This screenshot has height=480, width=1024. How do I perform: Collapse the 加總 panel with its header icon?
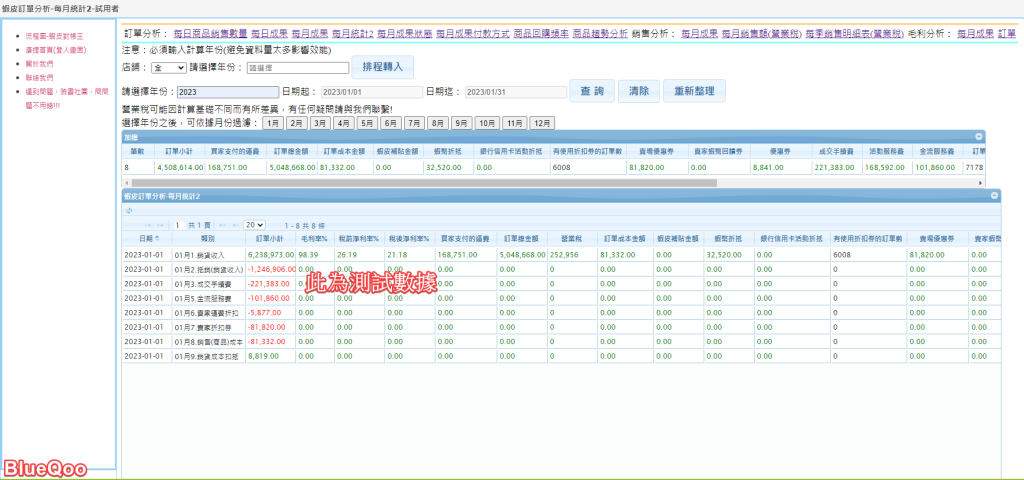pos(979,136)
